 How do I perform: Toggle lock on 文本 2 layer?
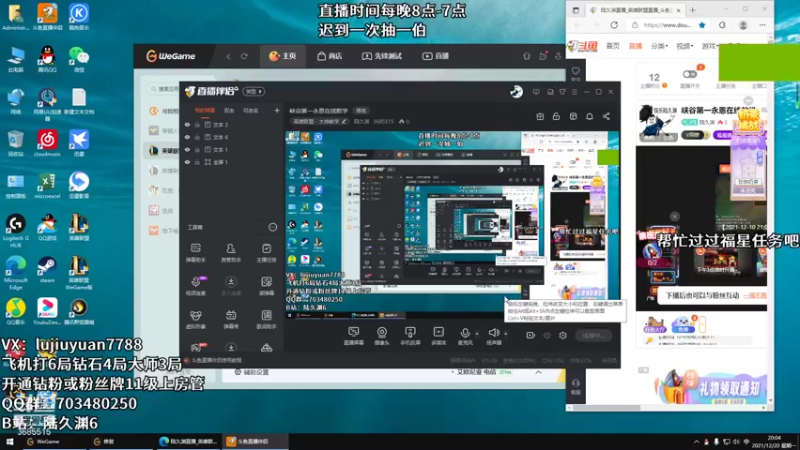[x=197, y=124]
